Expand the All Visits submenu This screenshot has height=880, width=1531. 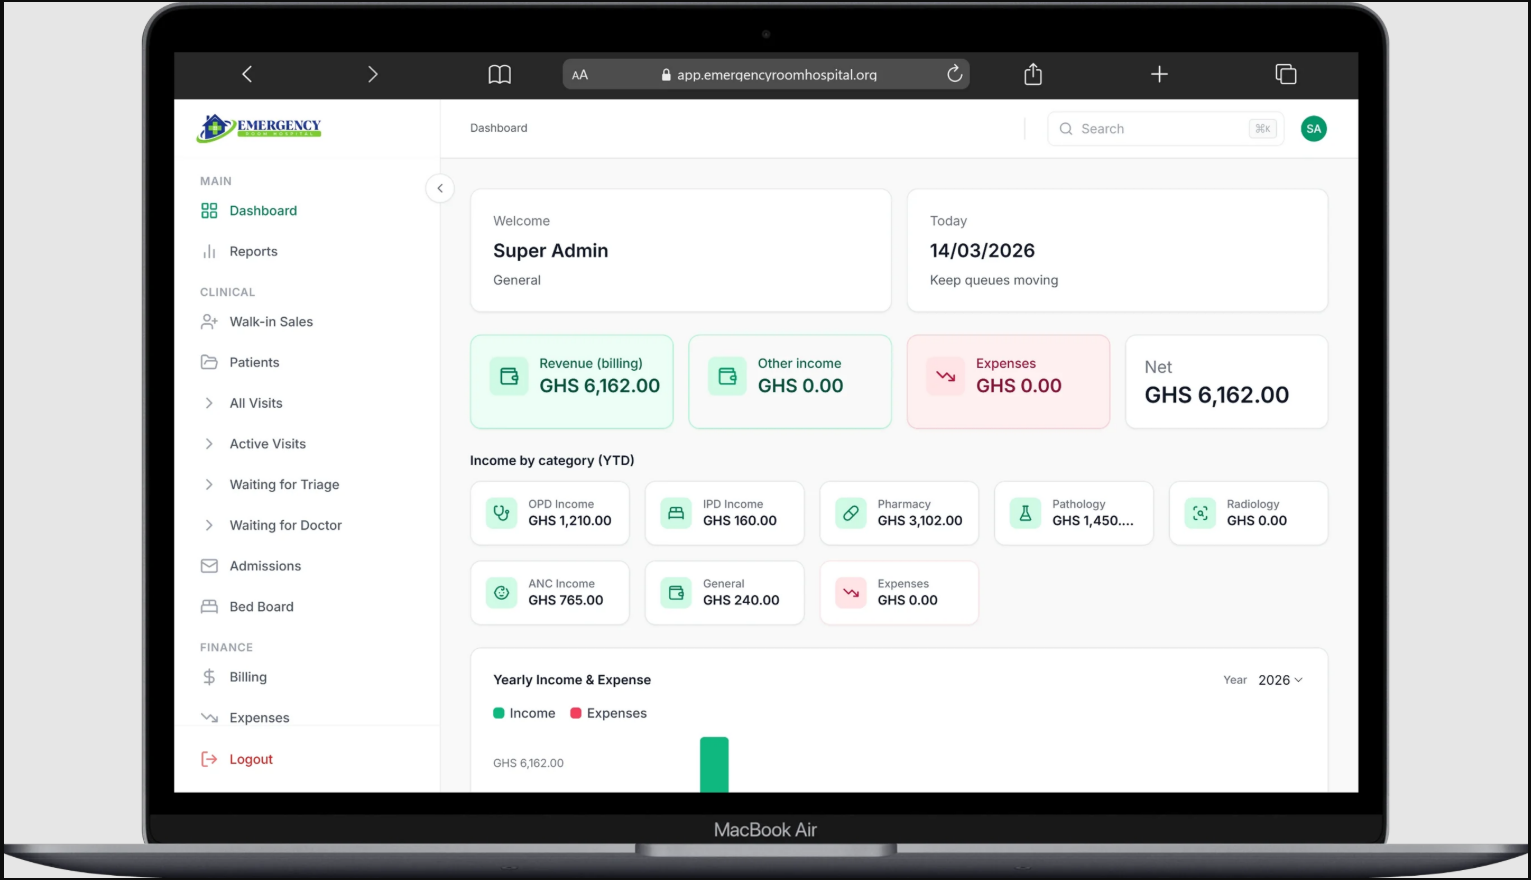coord(209,403)
